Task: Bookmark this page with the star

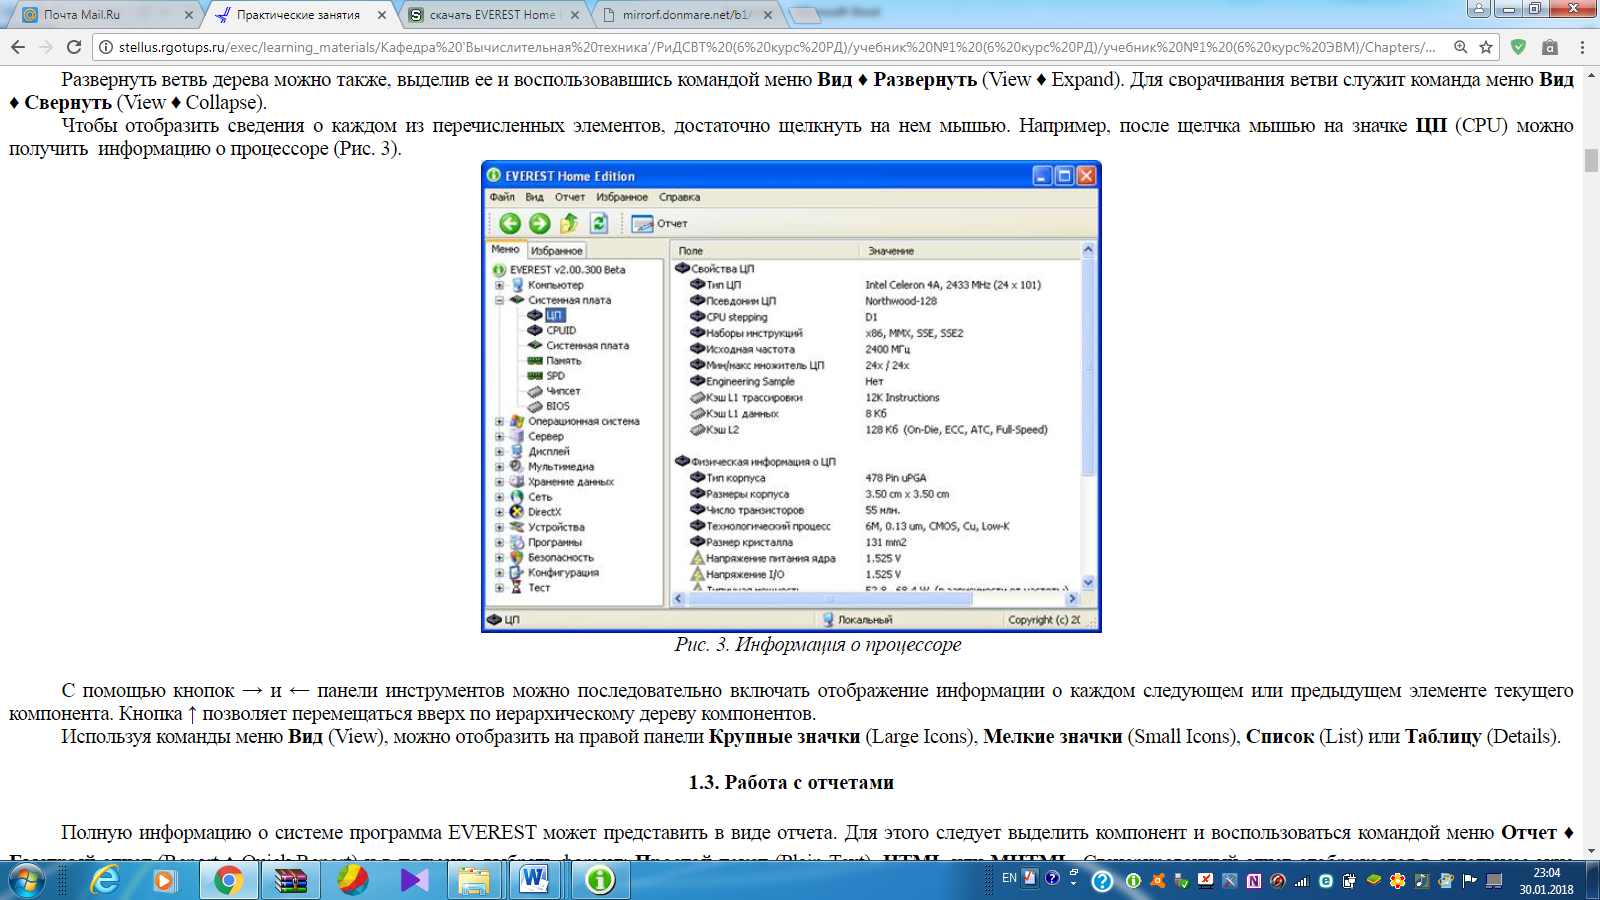Action: [1486, 47]
